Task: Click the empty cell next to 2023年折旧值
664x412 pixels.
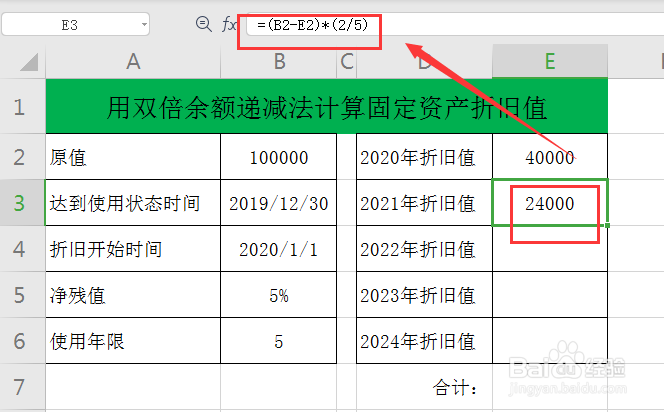Action: (x=550, y=295)
